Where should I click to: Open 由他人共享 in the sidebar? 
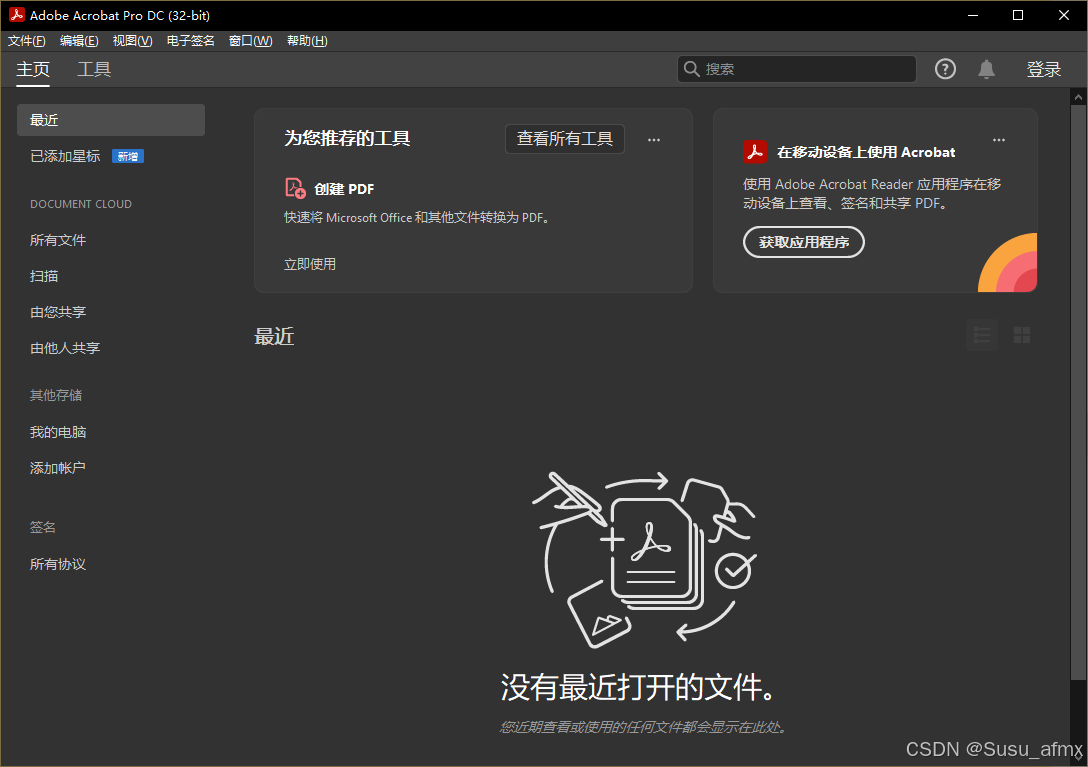[x=65, y=348]
